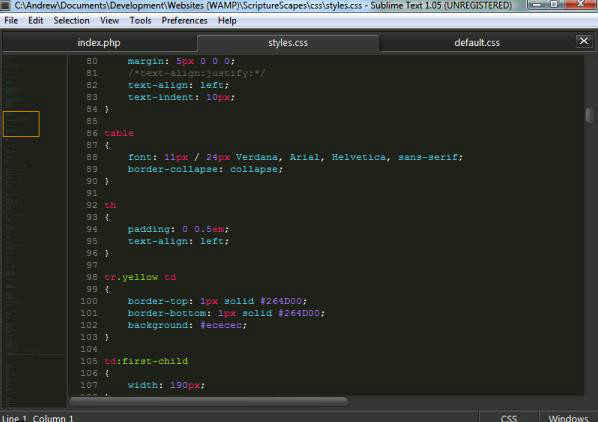Click the vertical scrollbar thumb

pyautogui.click(x=589, y=115)
